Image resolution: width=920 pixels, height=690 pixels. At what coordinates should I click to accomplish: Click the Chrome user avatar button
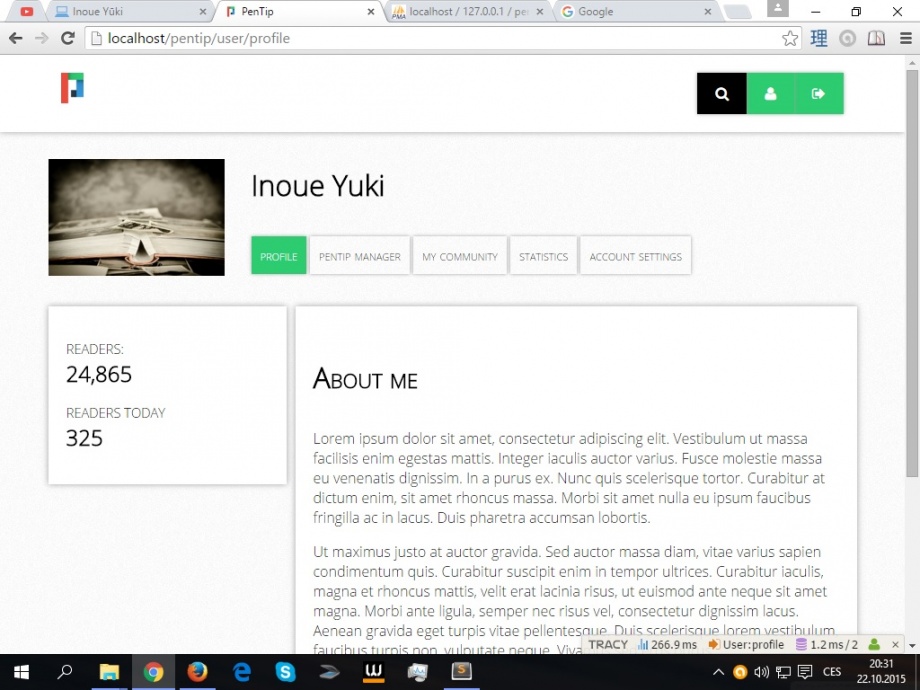click(777, 8)
